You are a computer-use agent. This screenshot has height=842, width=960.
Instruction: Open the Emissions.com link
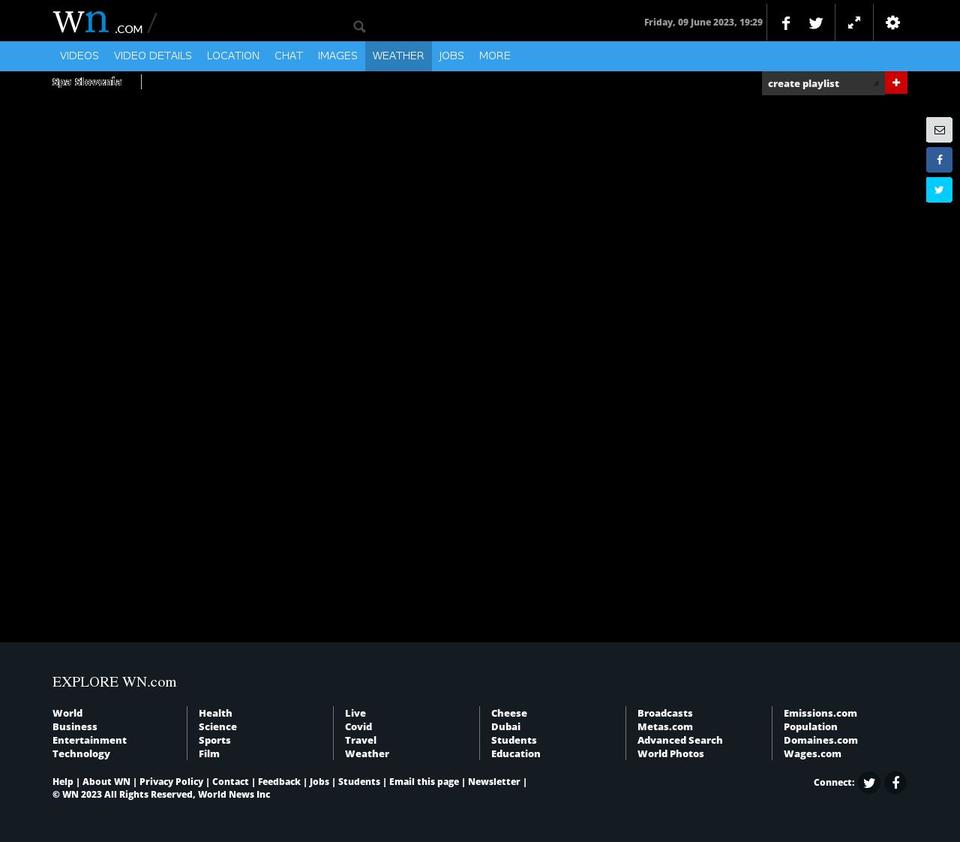(x=820, y=713)
